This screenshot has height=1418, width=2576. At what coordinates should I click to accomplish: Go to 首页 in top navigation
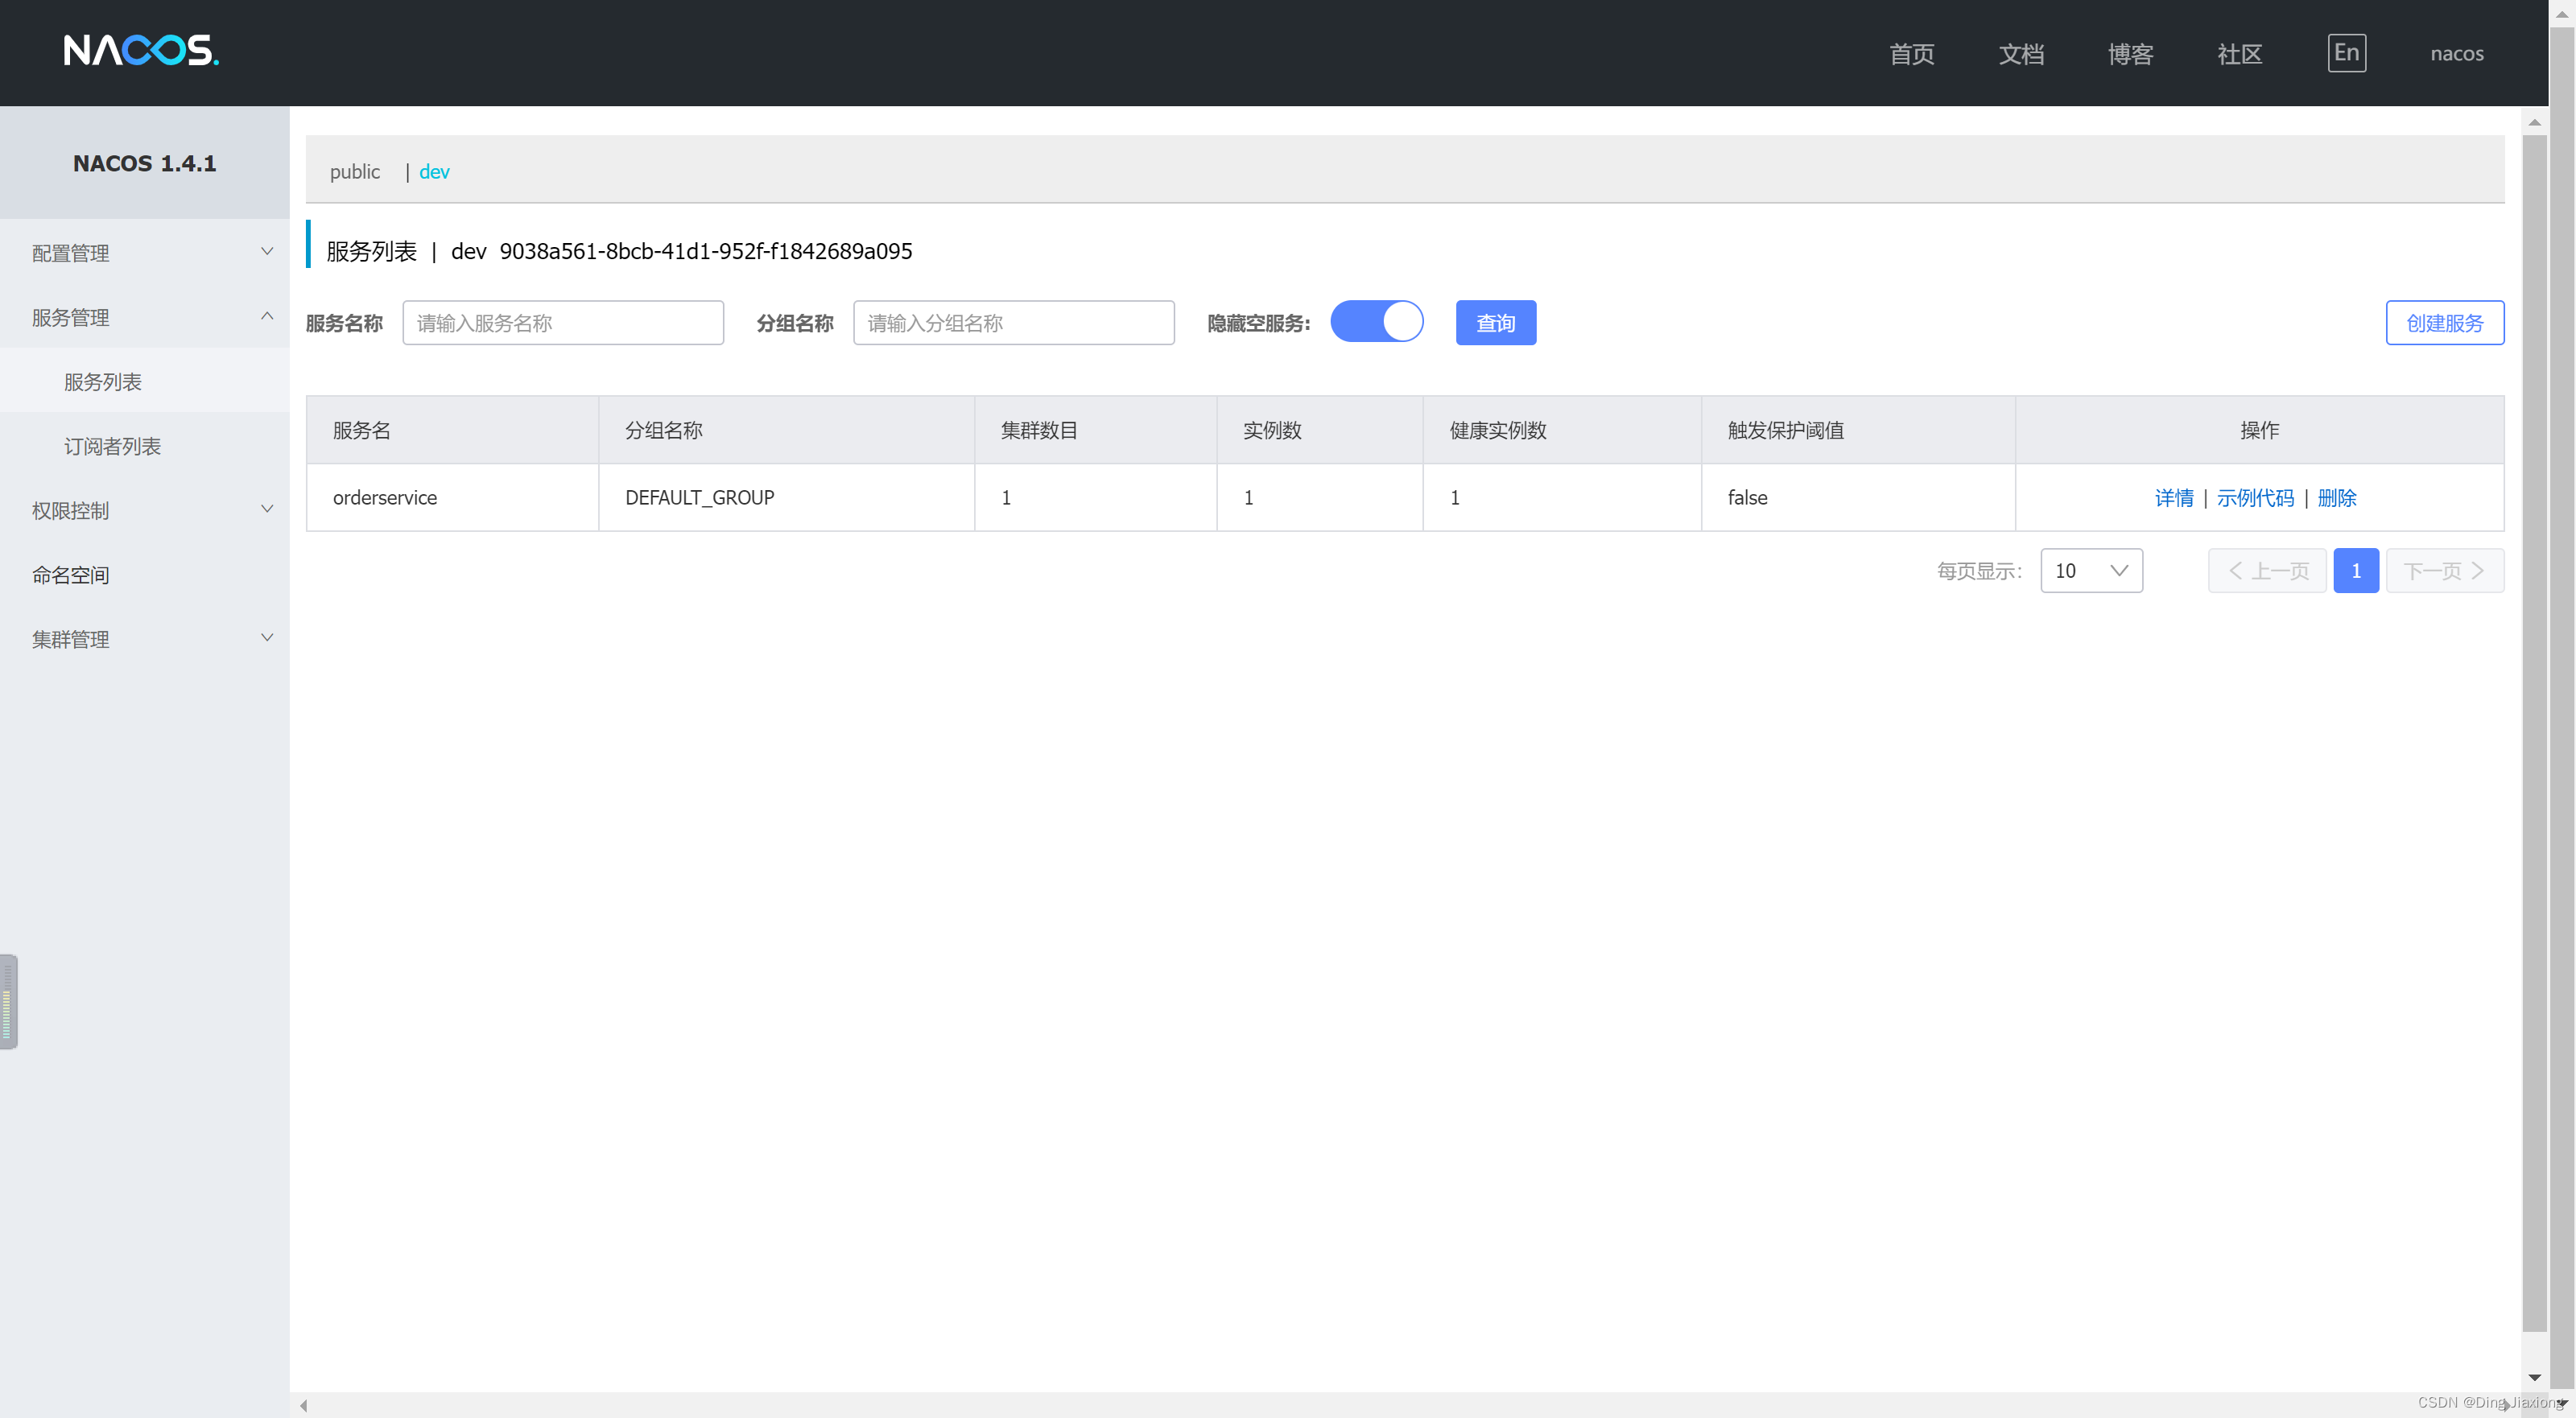(x=1912, y=54)
